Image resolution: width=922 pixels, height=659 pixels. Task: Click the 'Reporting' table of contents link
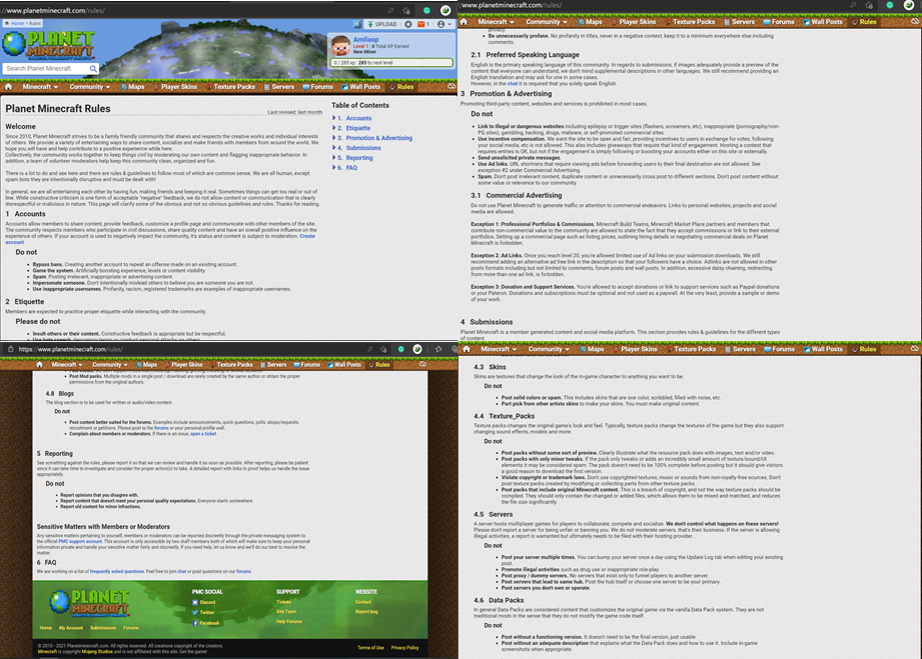click(x=359, y=158)
